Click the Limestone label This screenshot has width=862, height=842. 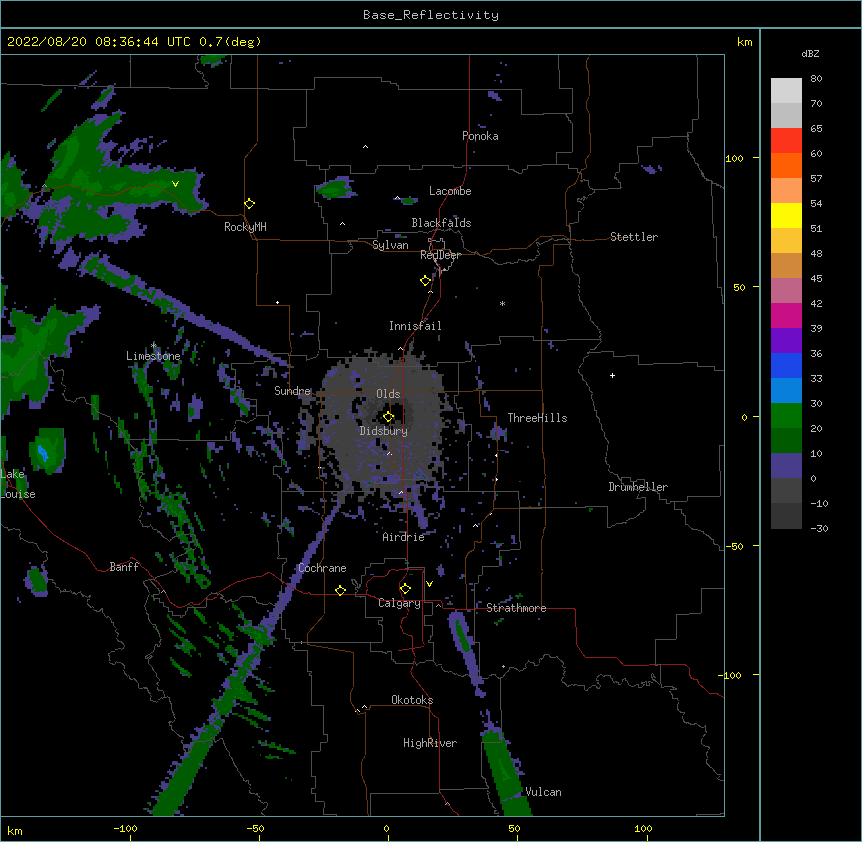(153, 356)
